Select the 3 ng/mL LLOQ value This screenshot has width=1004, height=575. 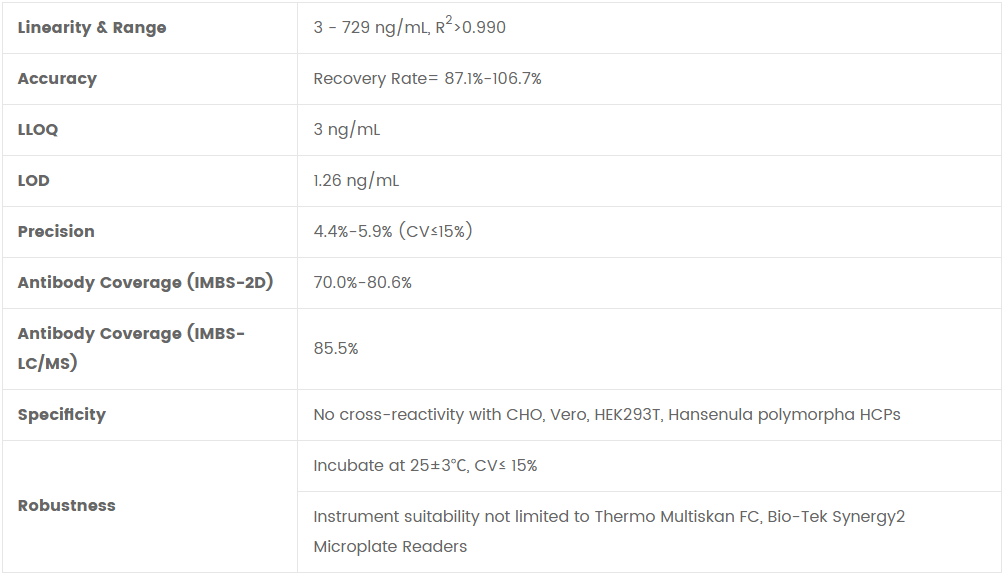point(347,130)
